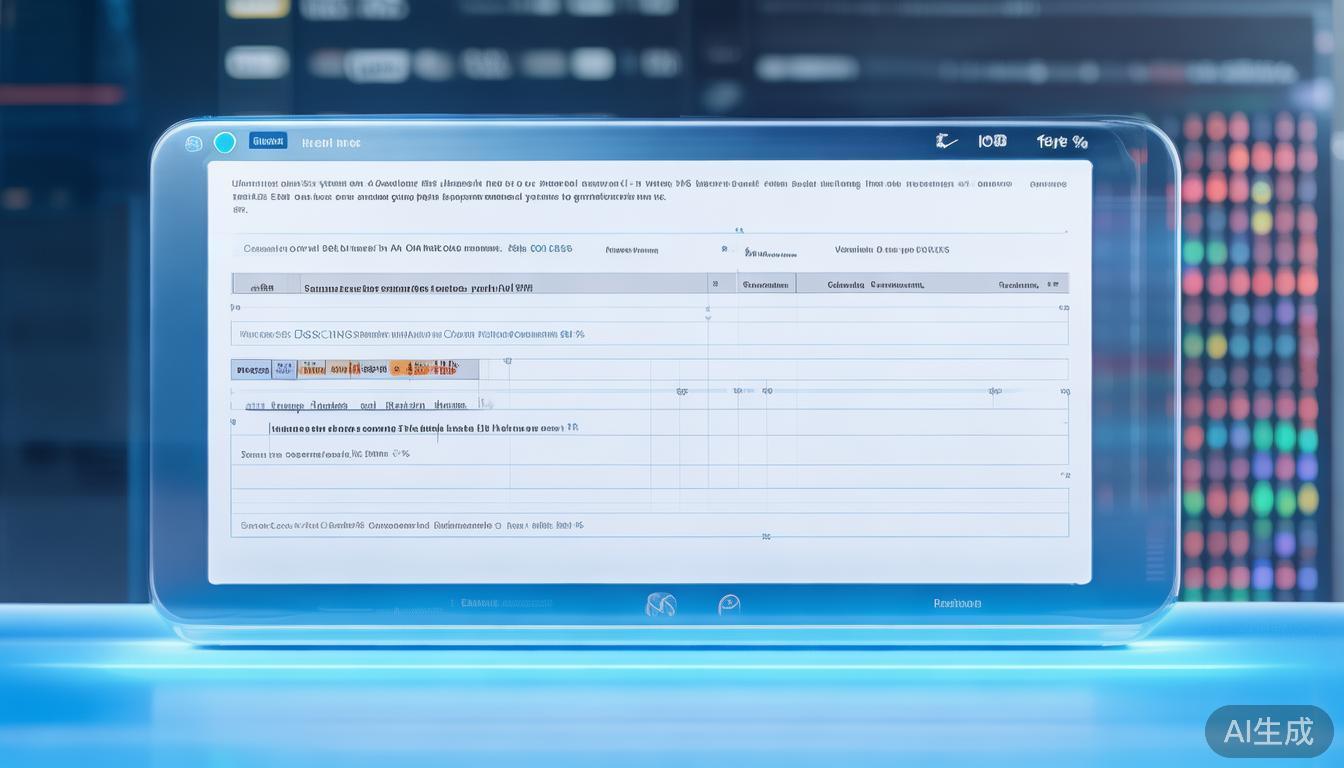Switch to the white text tab beside blue tab
Image resolution: width=1344 pixels, height=768 pixels.
(x=330, y=143)
